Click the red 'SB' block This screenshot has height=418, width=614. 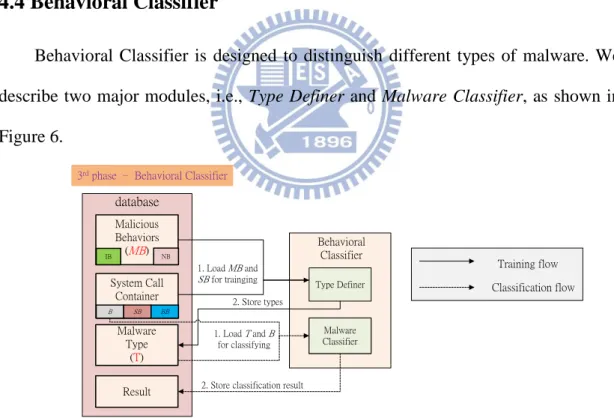tap(137, 312)
